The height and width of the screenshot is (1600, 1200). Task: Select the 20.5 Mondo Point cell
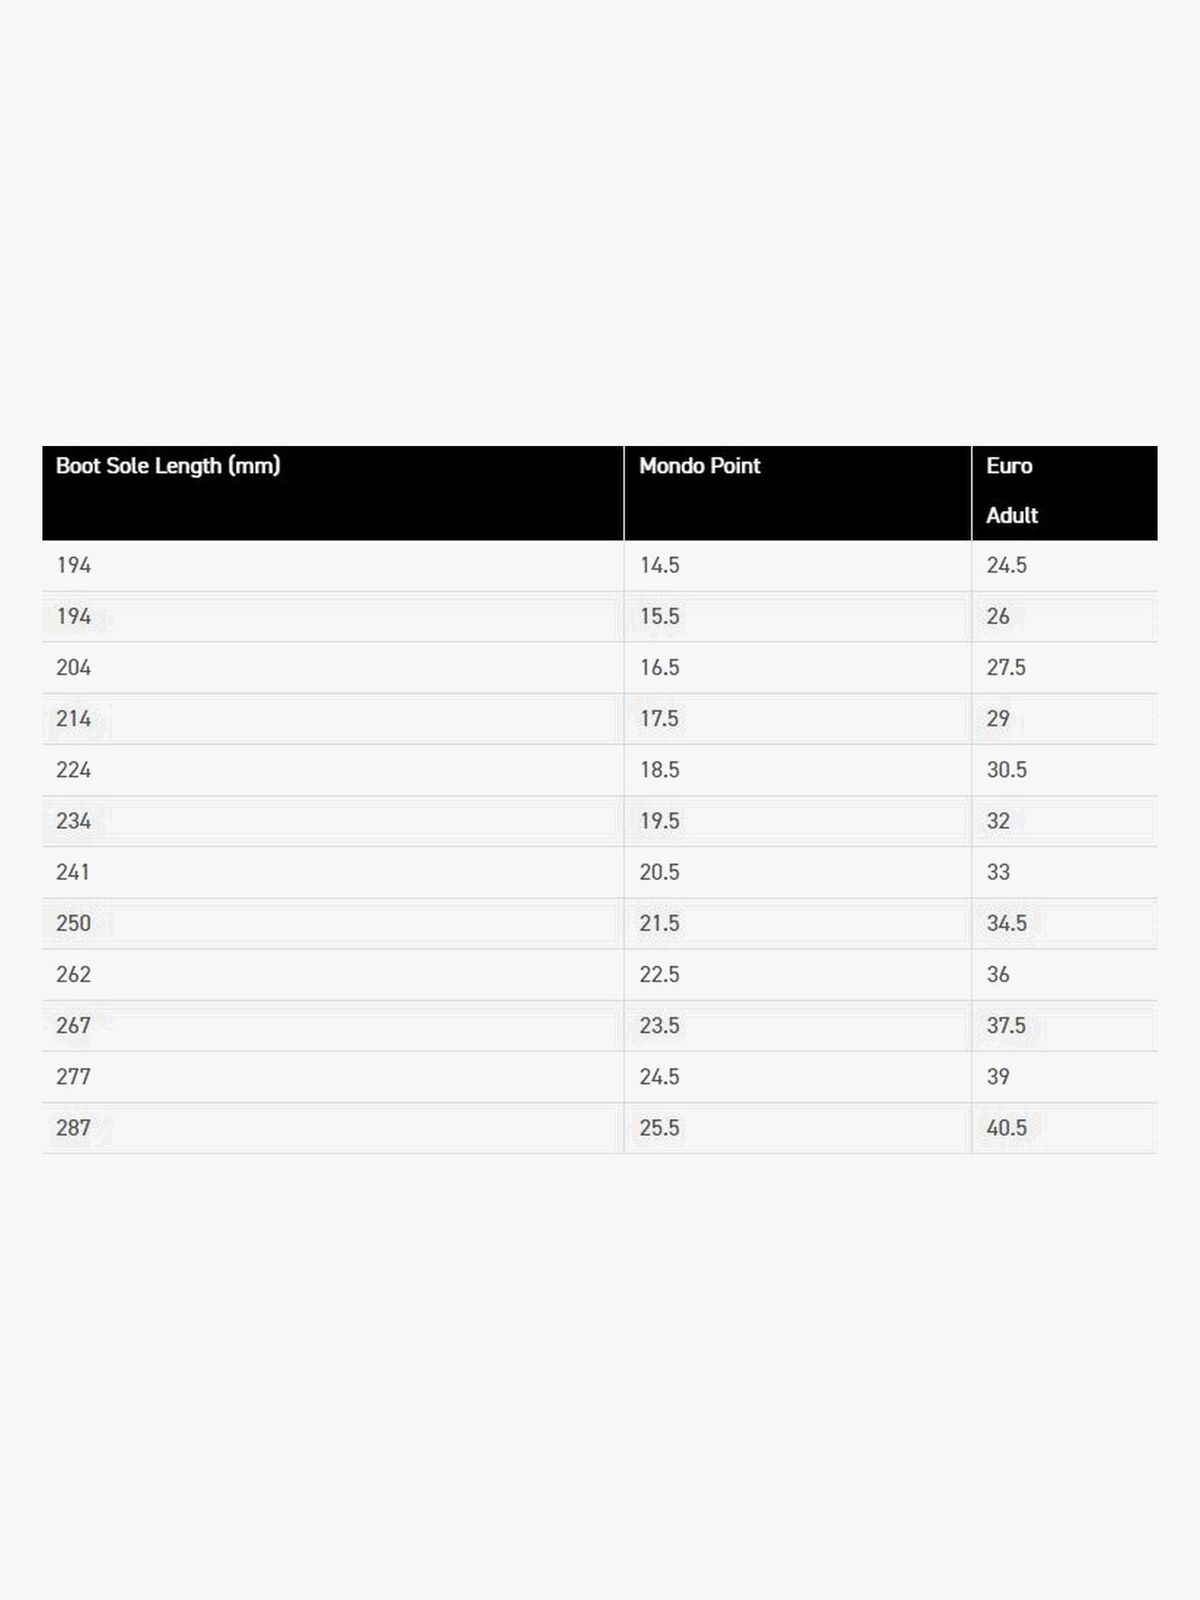660,872
